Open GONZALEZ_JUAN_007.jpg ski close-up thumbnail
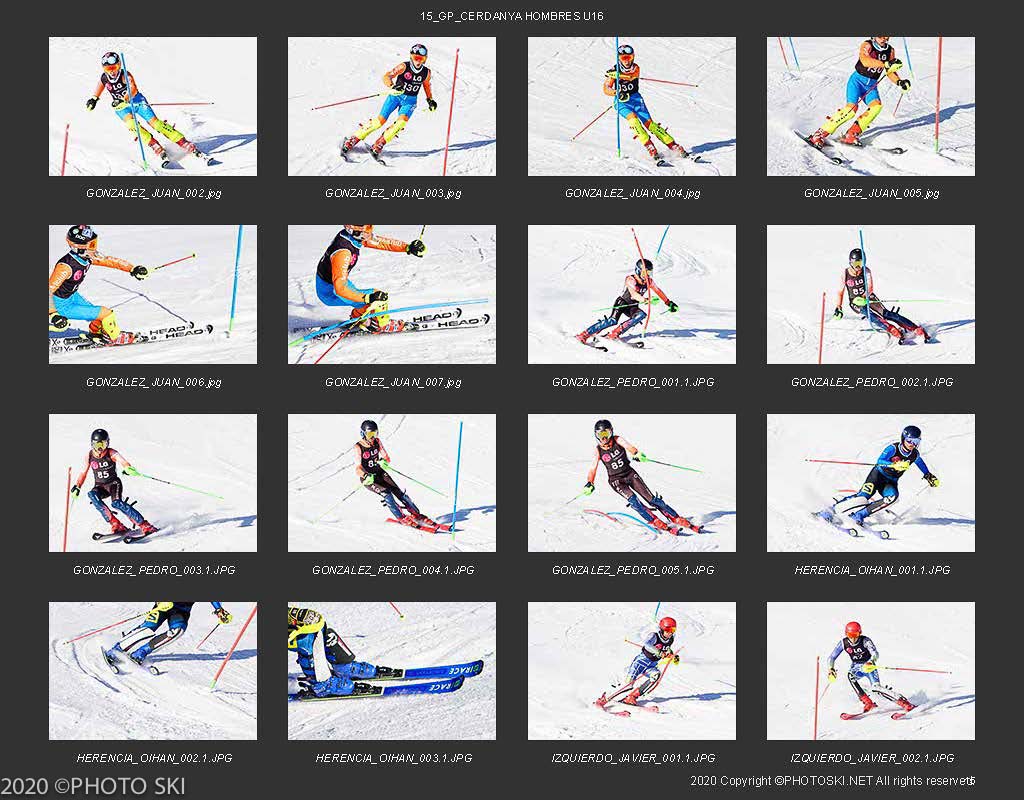This screenshot has width=1024, height=800. (x=392, y=295)
